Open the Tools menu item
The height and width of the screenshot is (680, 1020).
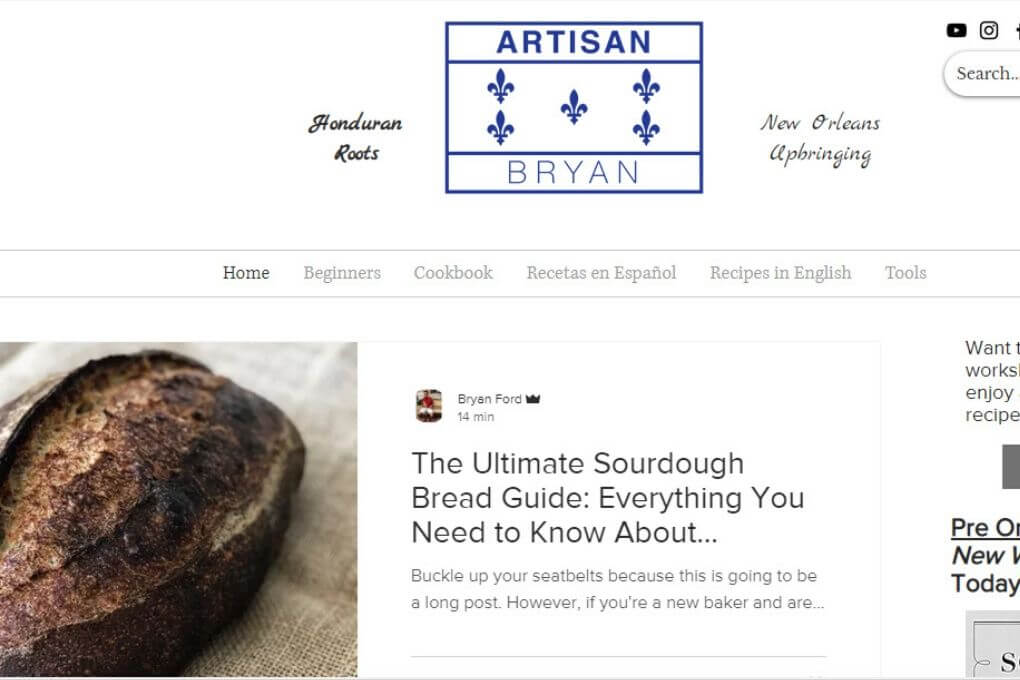[906, 273]
